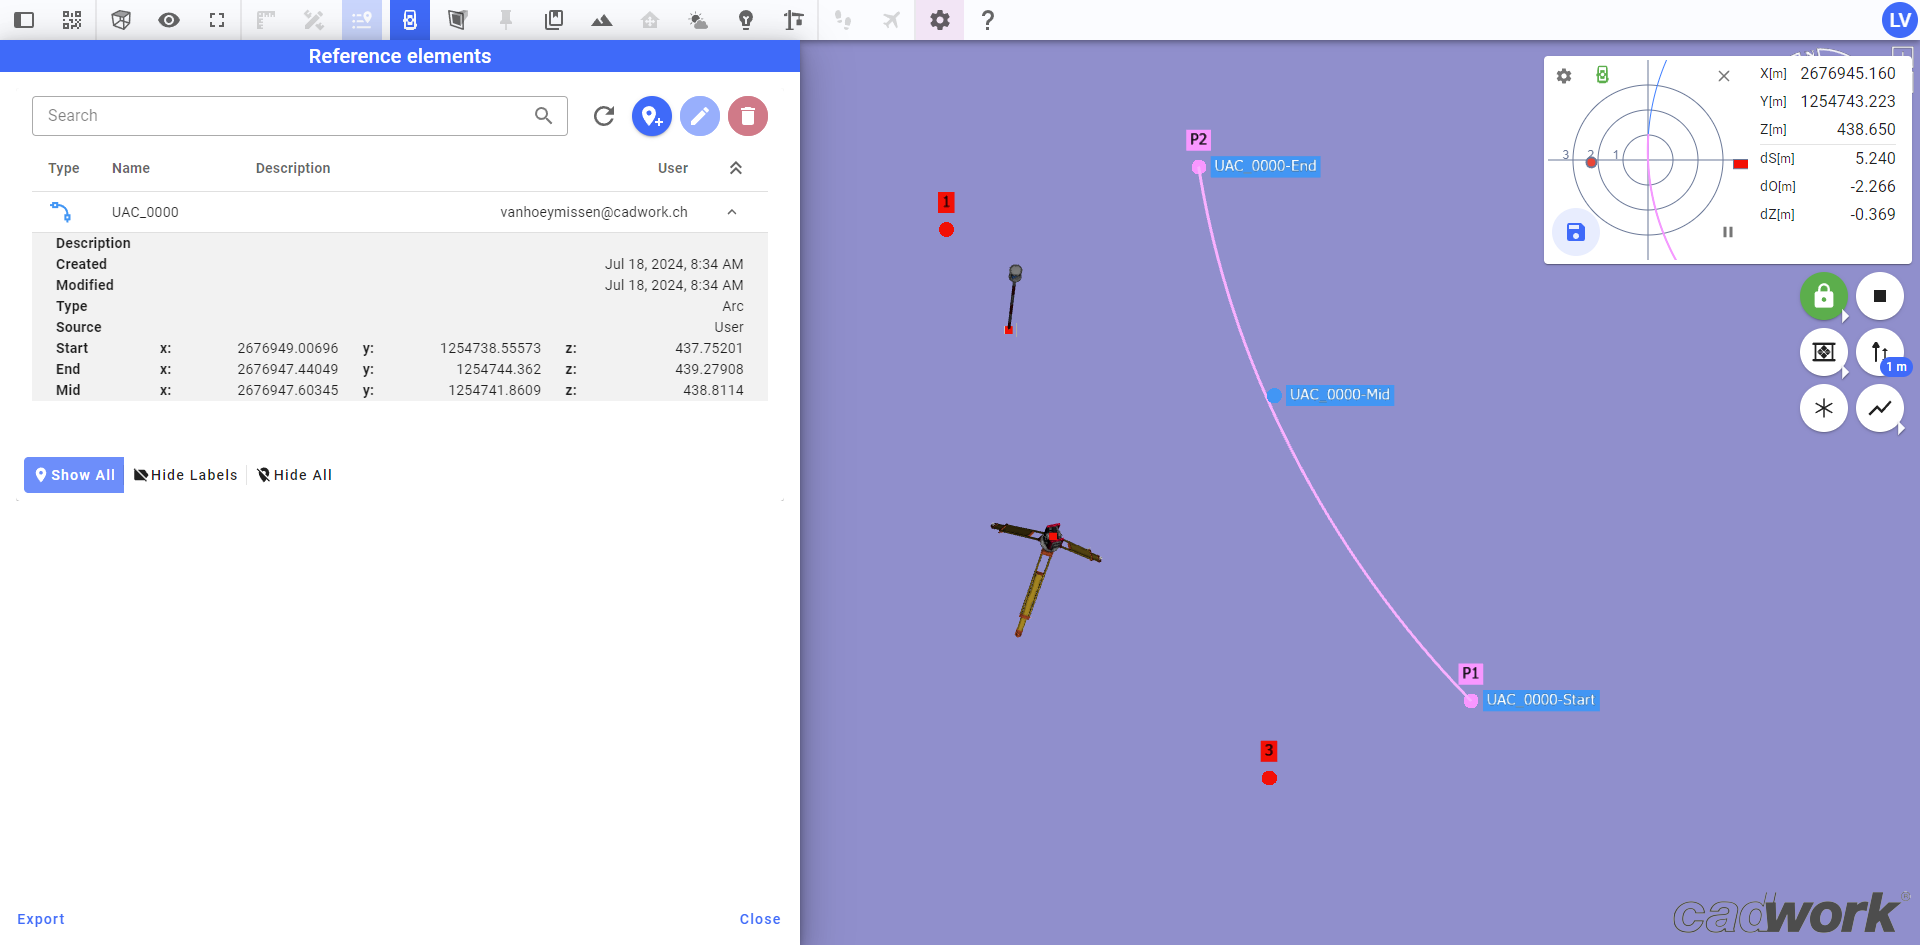The image size is (1920, 945).
Task: Click the QR code scanner icon
Action: [x=72, y=20]
